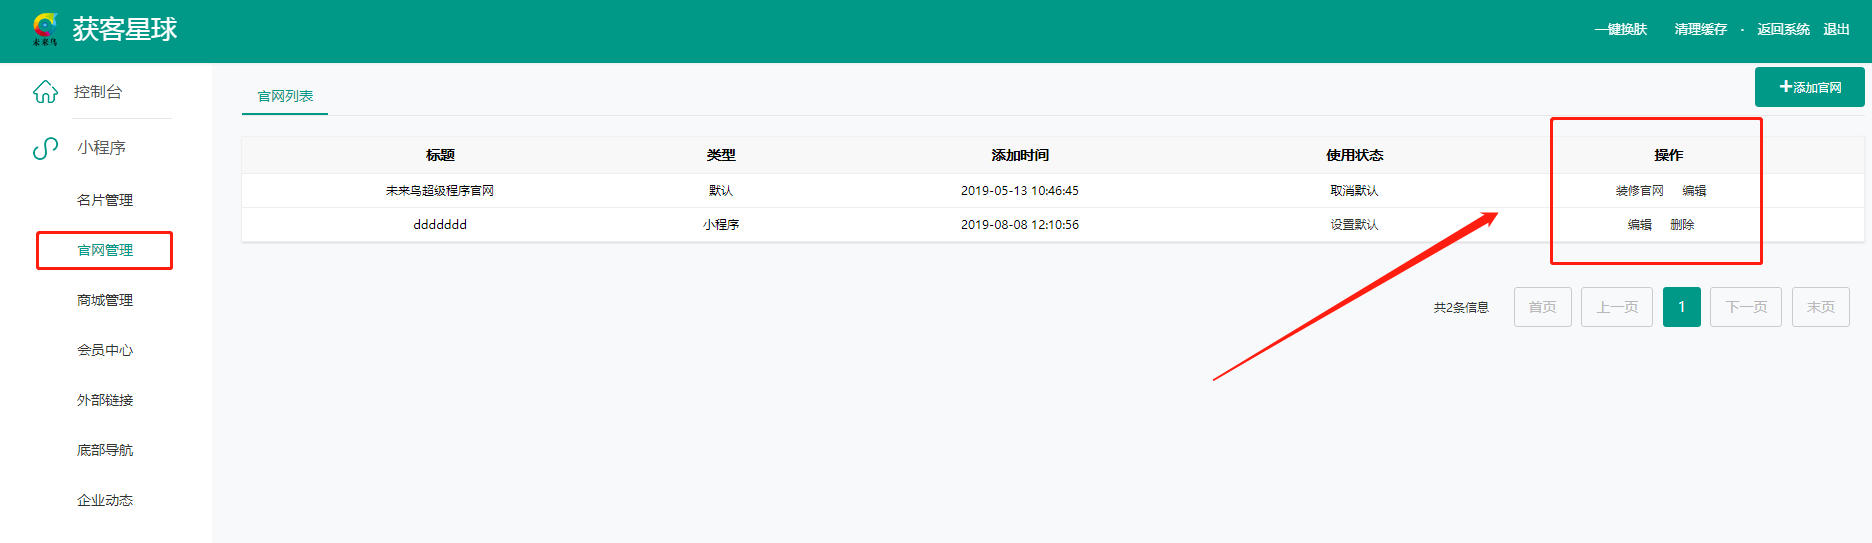Image resolution: width=1872 pixels, height=543 pixels.
Task: Select 官网管理 in the sidebar
Action: tap(105, 250)
